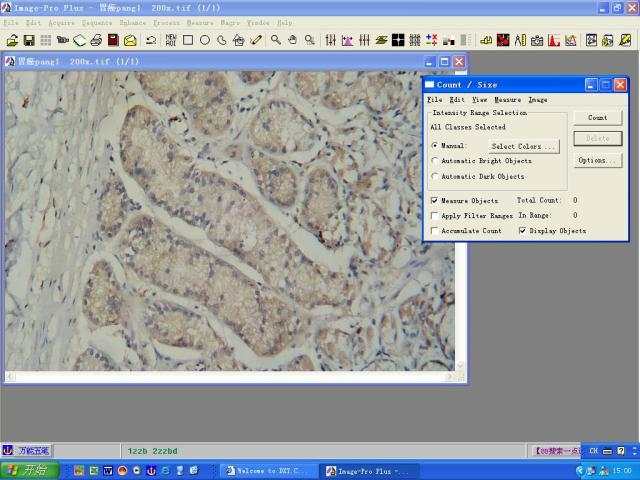This screenshot has width=640, height=480.
Task: Click the Select Colors button
Action: click(x=524, y=146)
